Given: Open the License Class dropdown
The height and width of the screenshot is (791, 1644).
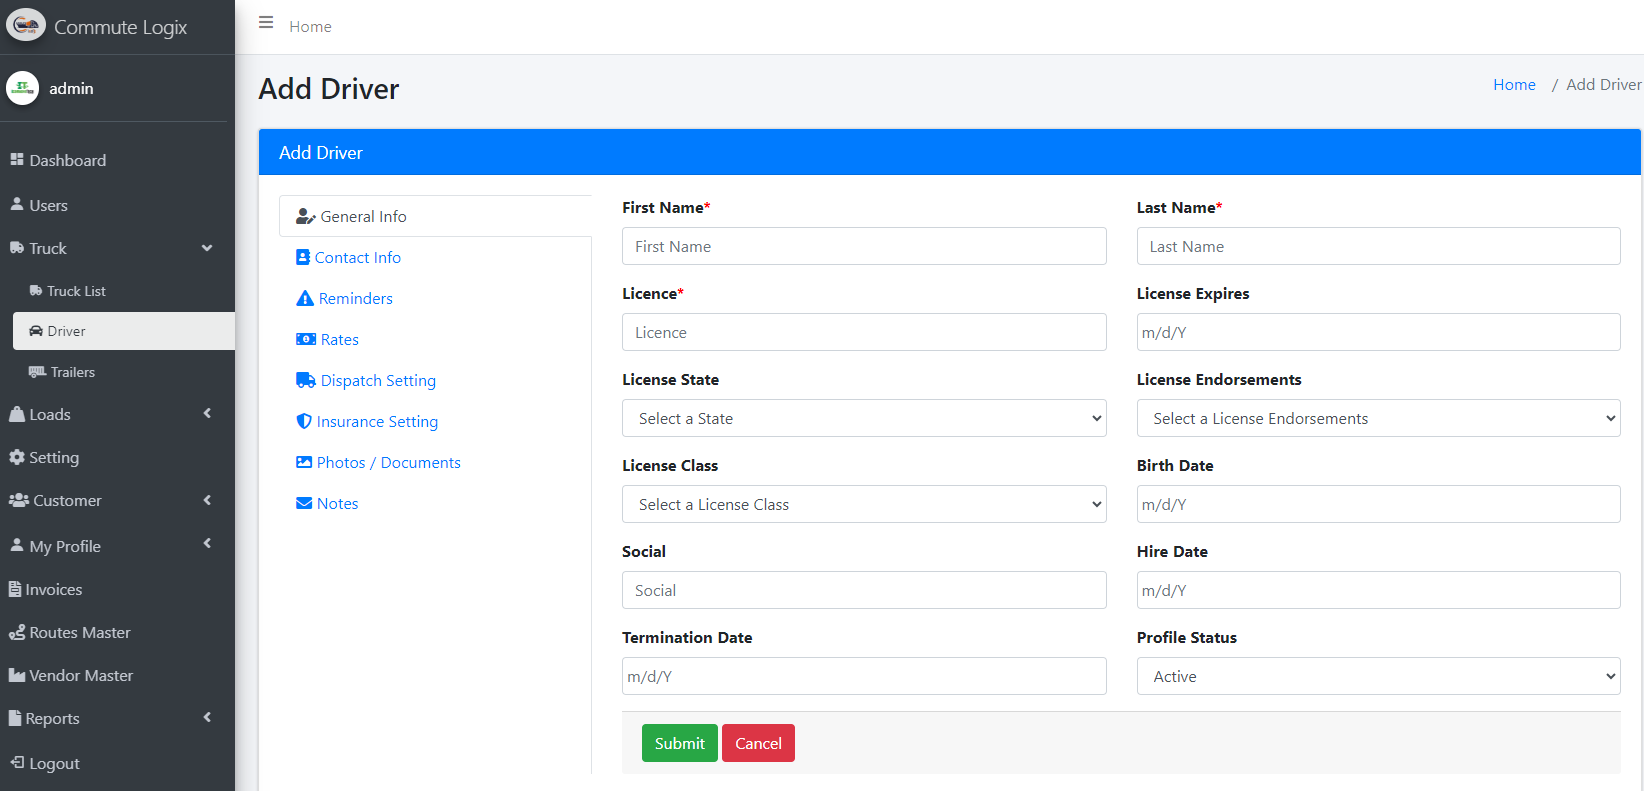Looking at the screenshot, I should [x=864, y=505].
